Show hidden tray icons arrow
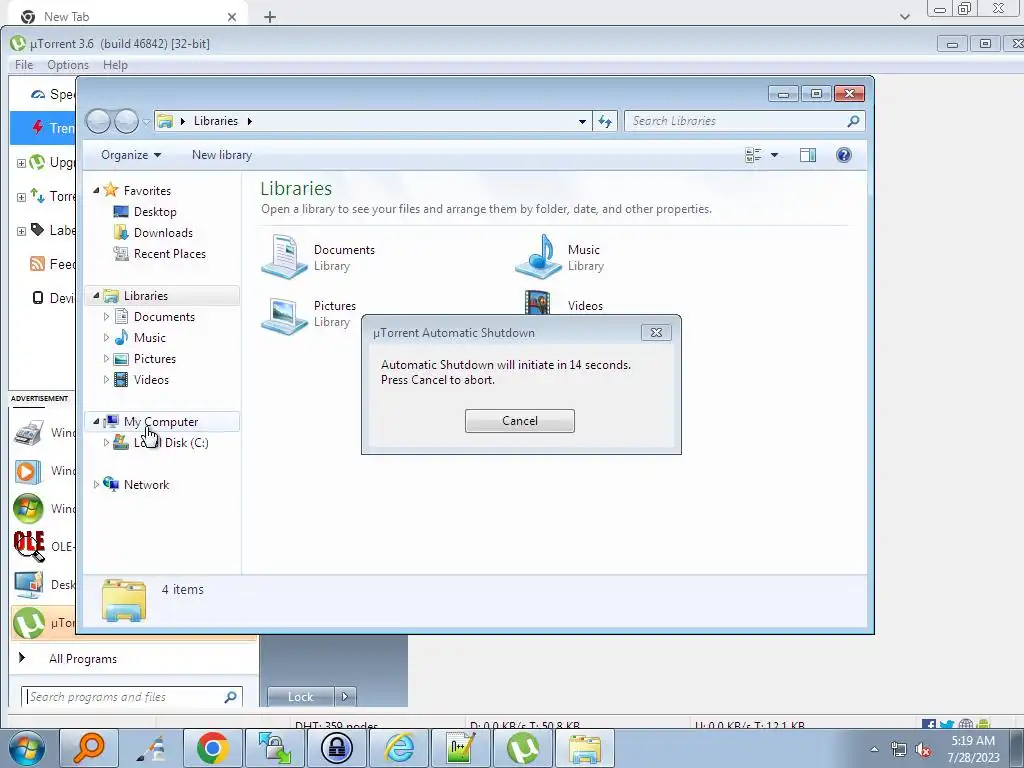The image size is (1024, 768). pyautogui.click(x=874, y=749)
